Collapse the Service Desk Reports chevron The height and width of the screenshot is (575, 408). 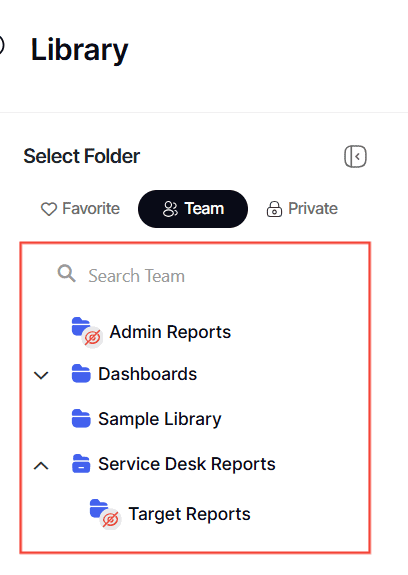click(x=41, y=465)
